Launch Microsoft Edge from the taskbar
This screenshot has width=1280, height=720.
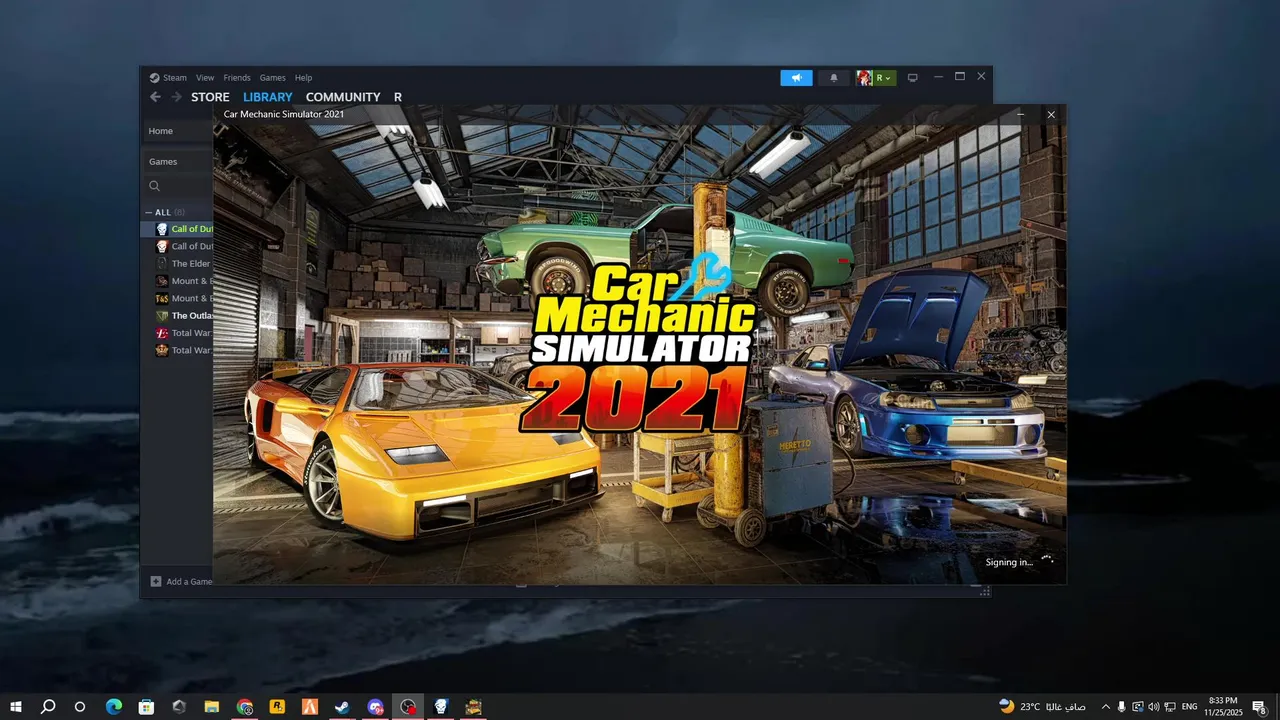[x=113, y=706]
